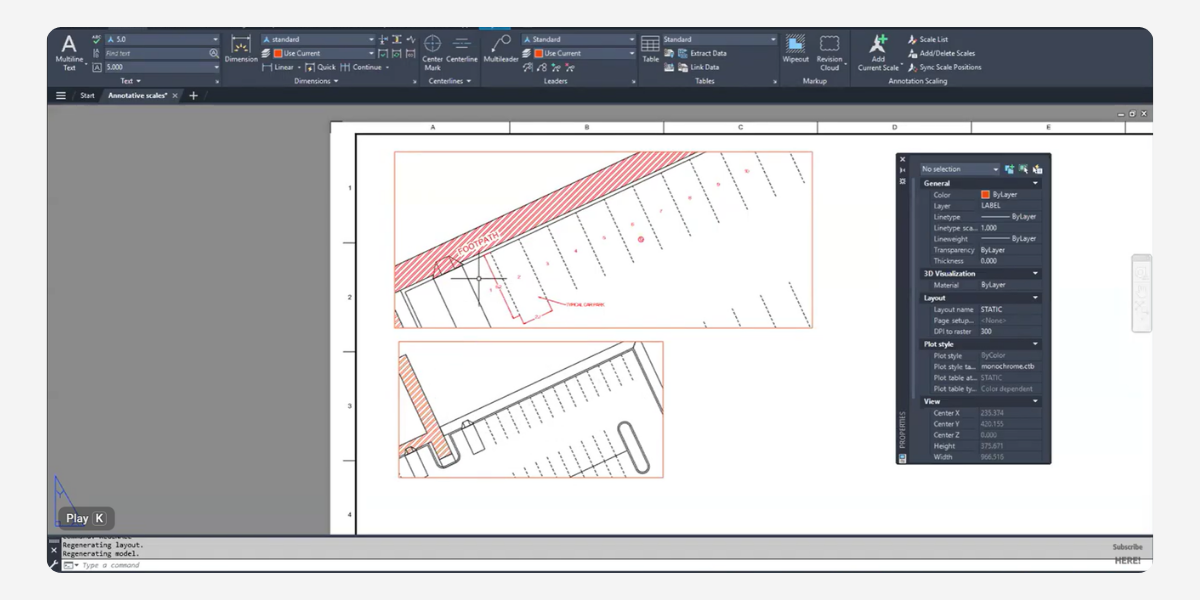Insert a Table from ribbon
1200x600 pixels.
[x=650, y=50]
